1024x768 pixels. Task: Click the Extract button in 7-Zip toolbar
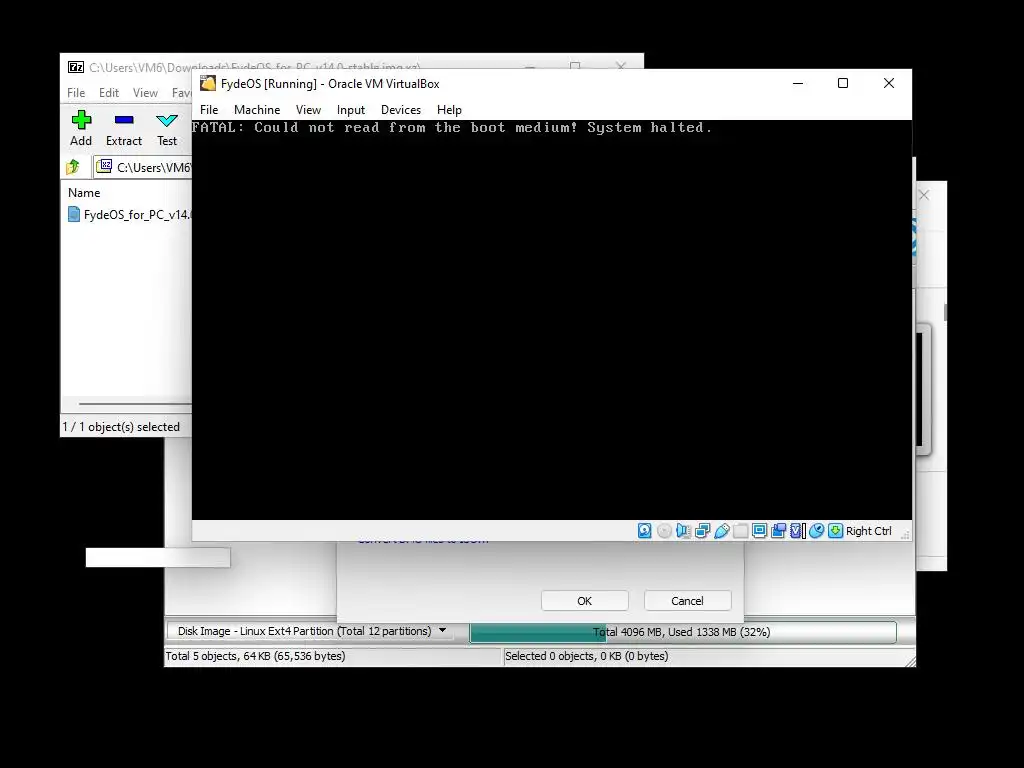123,129
